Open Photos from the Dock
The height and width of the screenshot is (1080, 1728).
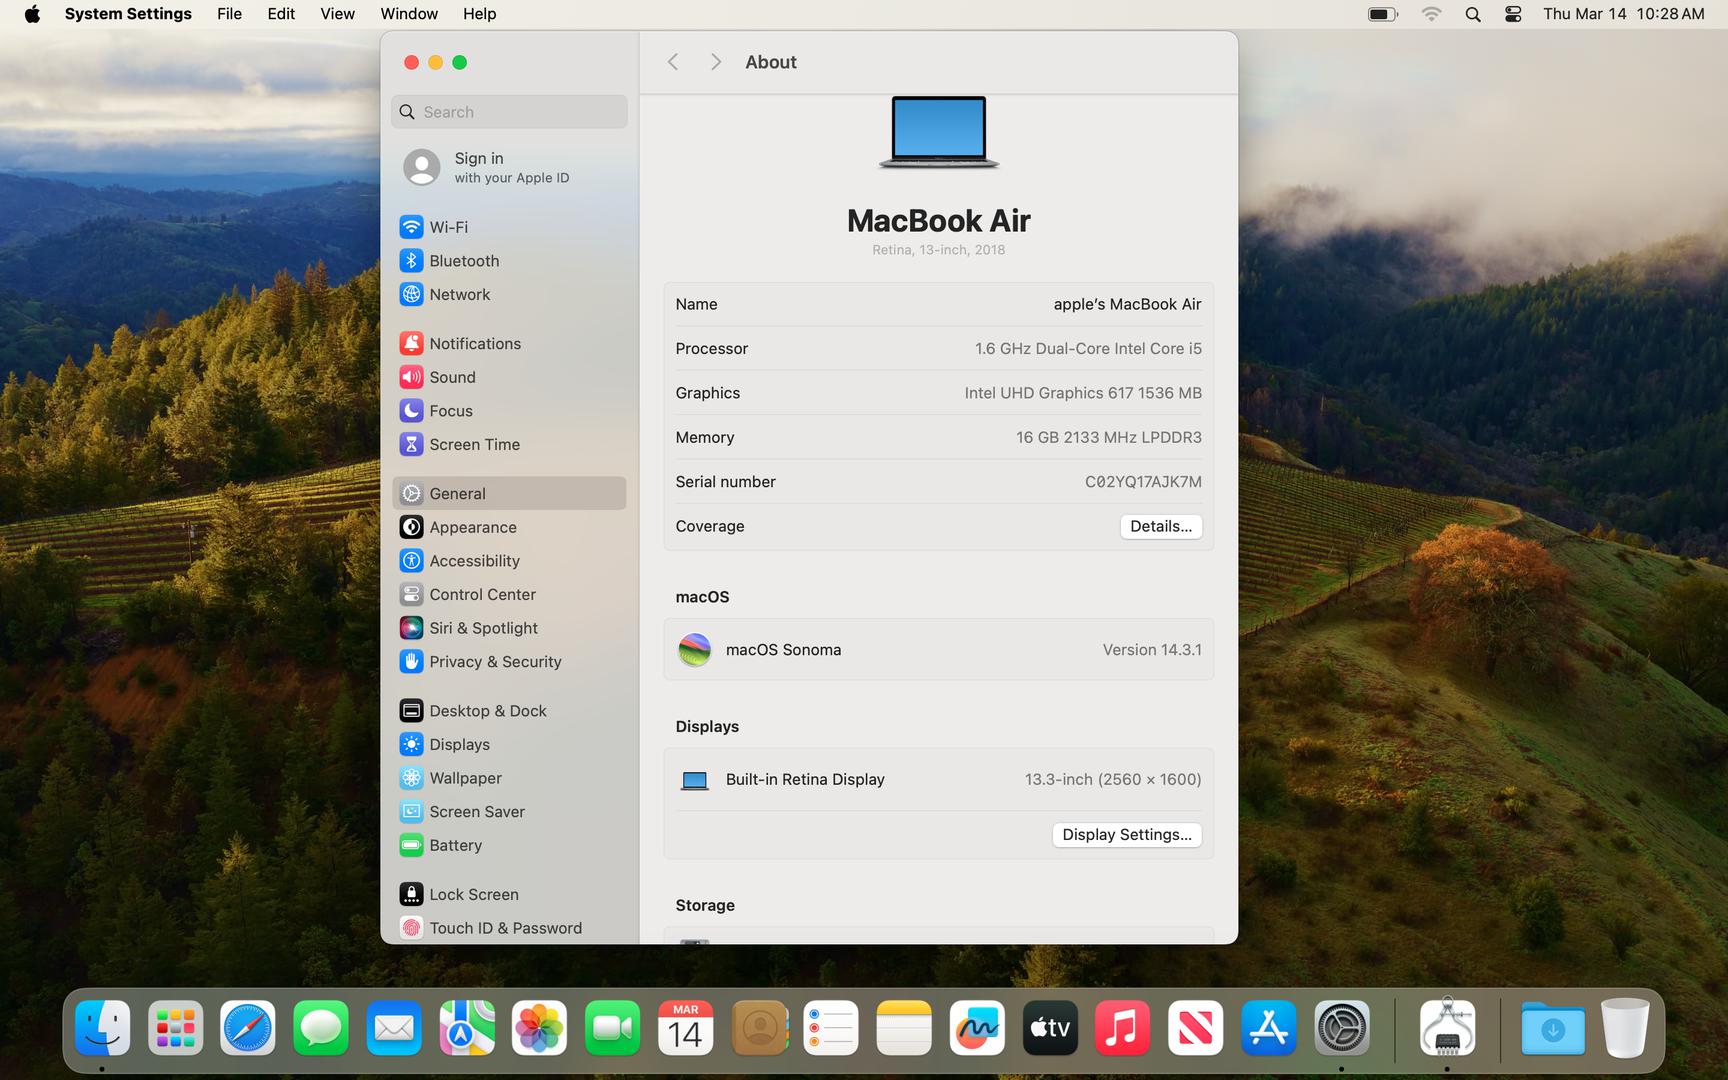coord(539,1028)
